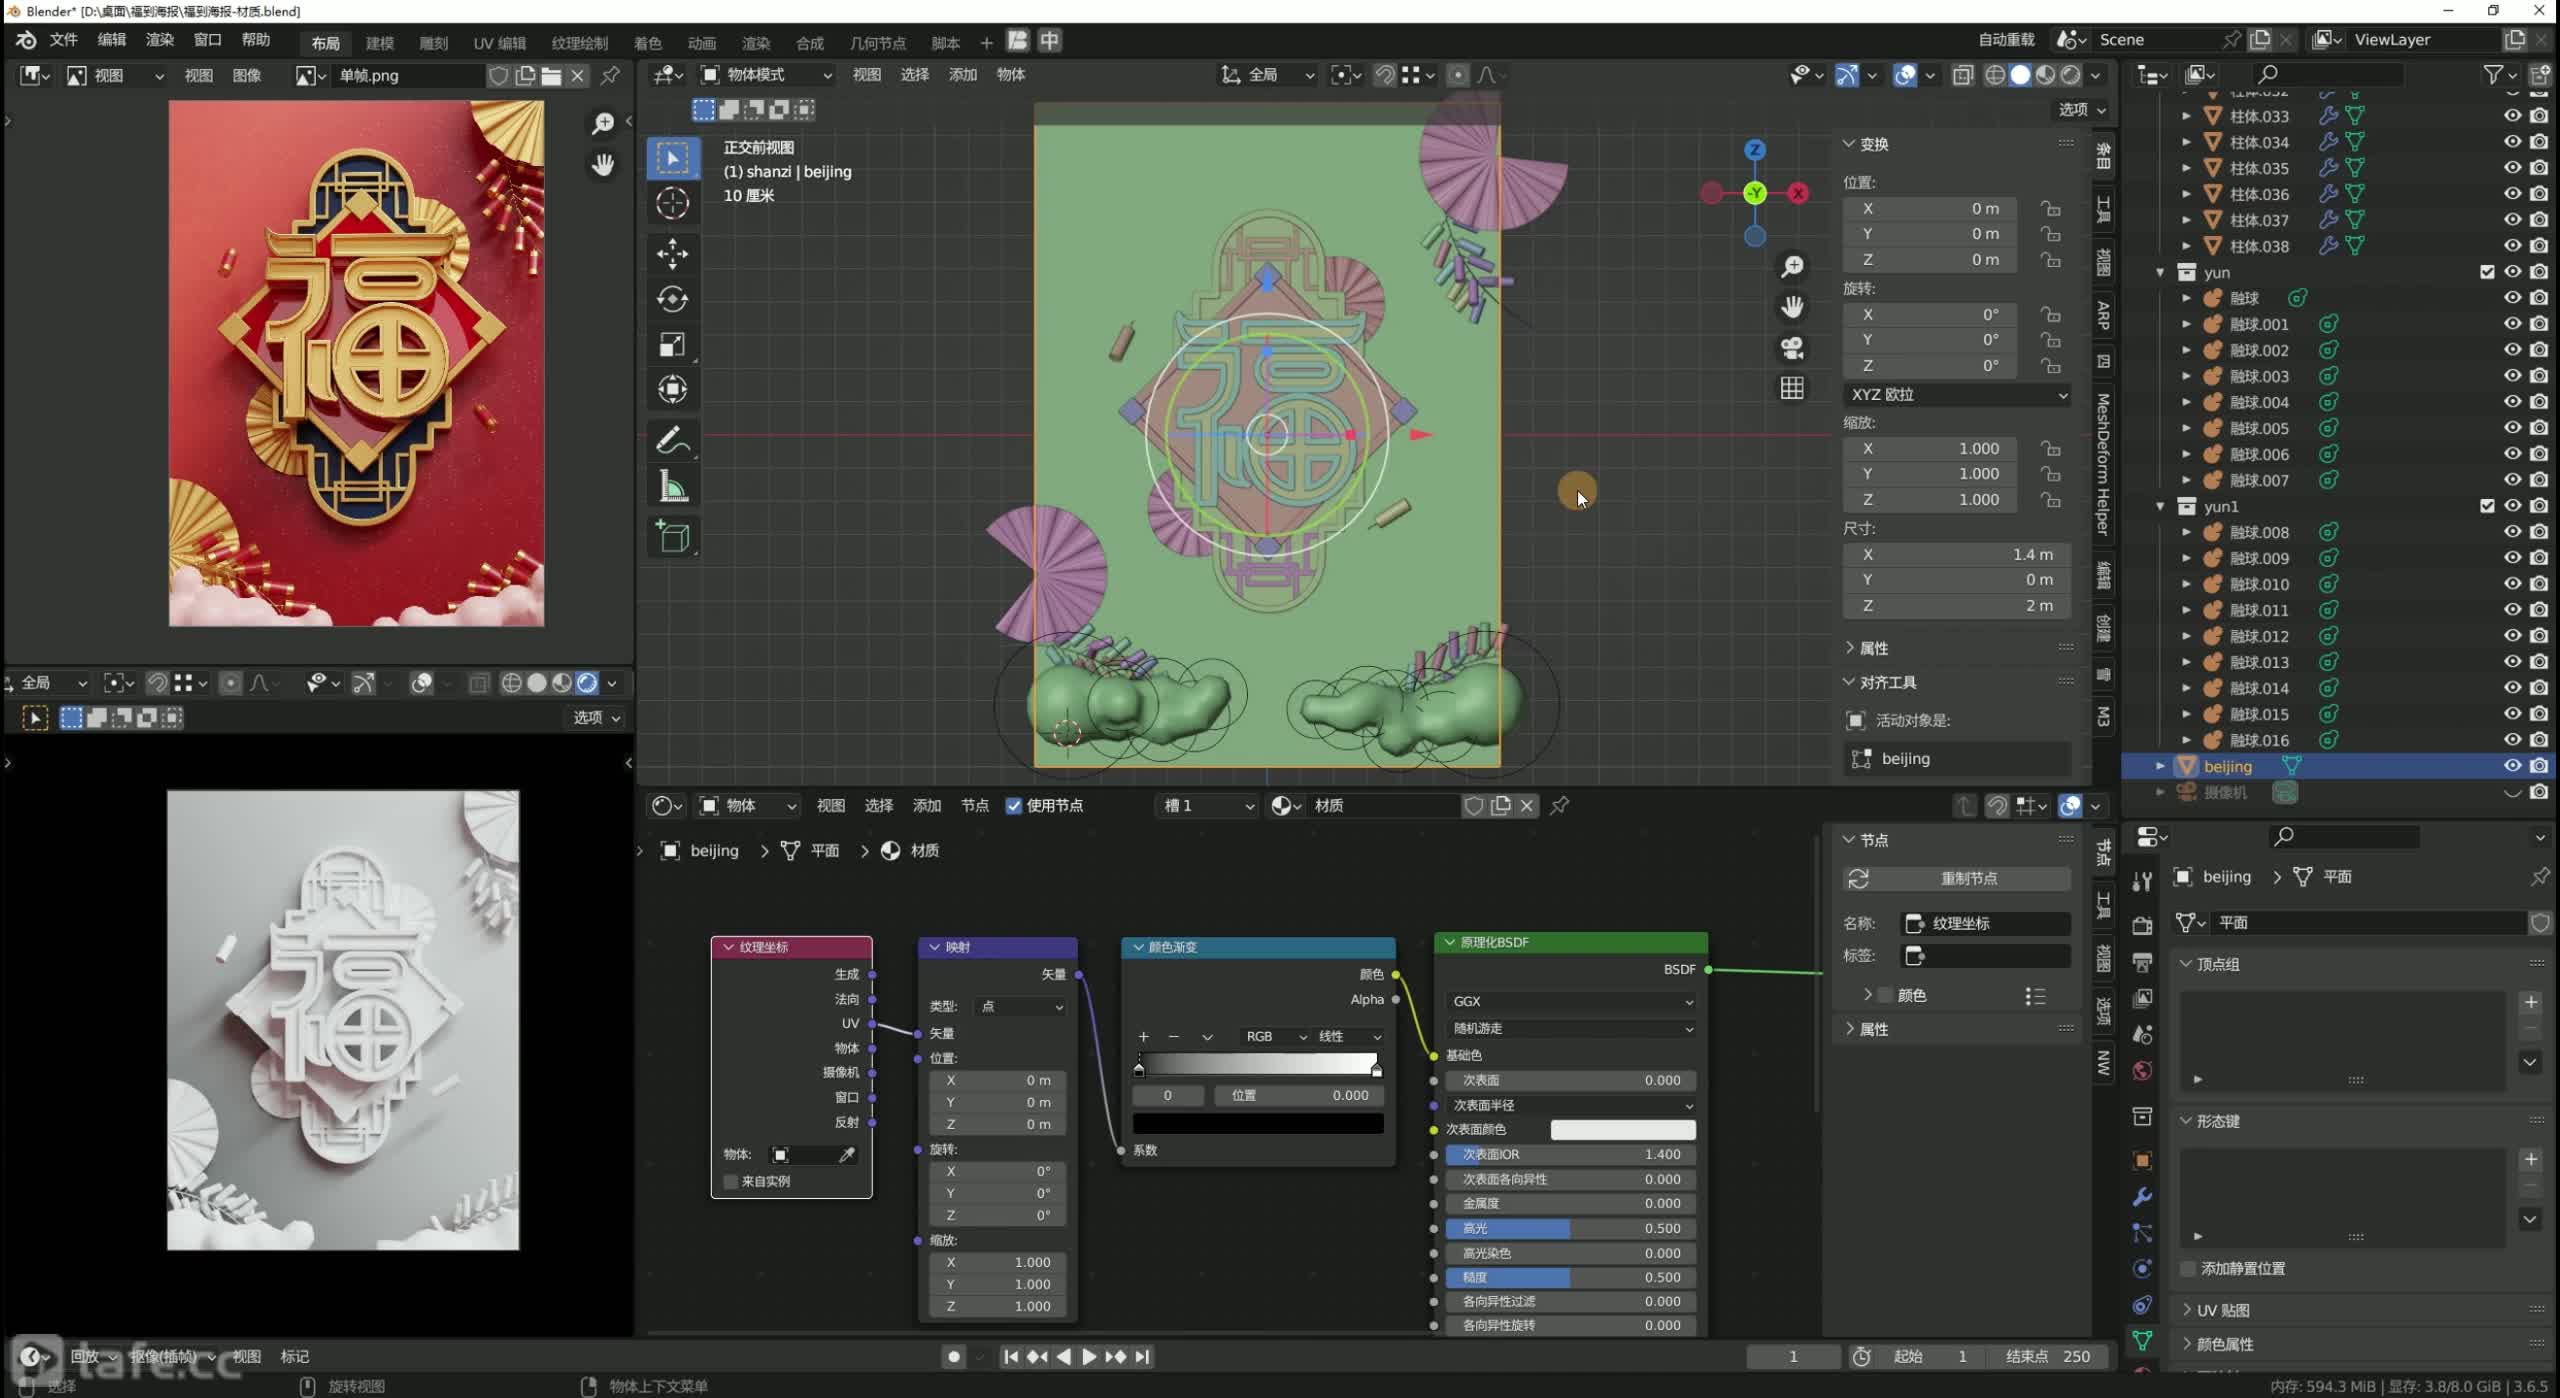Select the Transform tool
The height and width of the screenshot is (1398, 2560).
click(672, 389)
